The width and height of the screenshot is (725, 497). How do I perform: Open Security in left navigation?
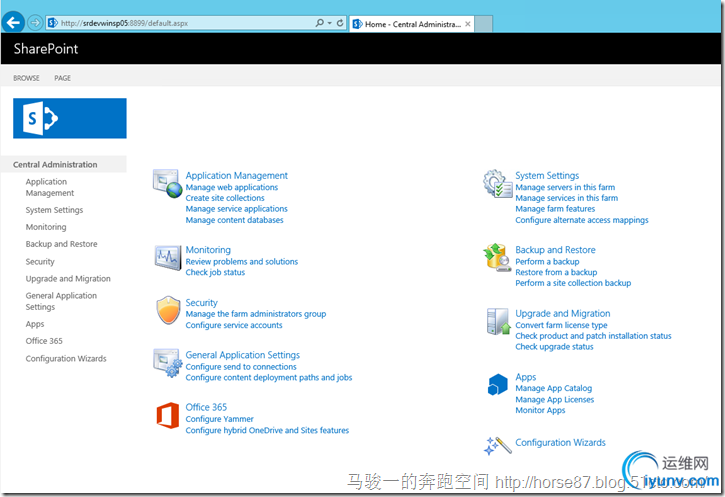tap(40, 262)
